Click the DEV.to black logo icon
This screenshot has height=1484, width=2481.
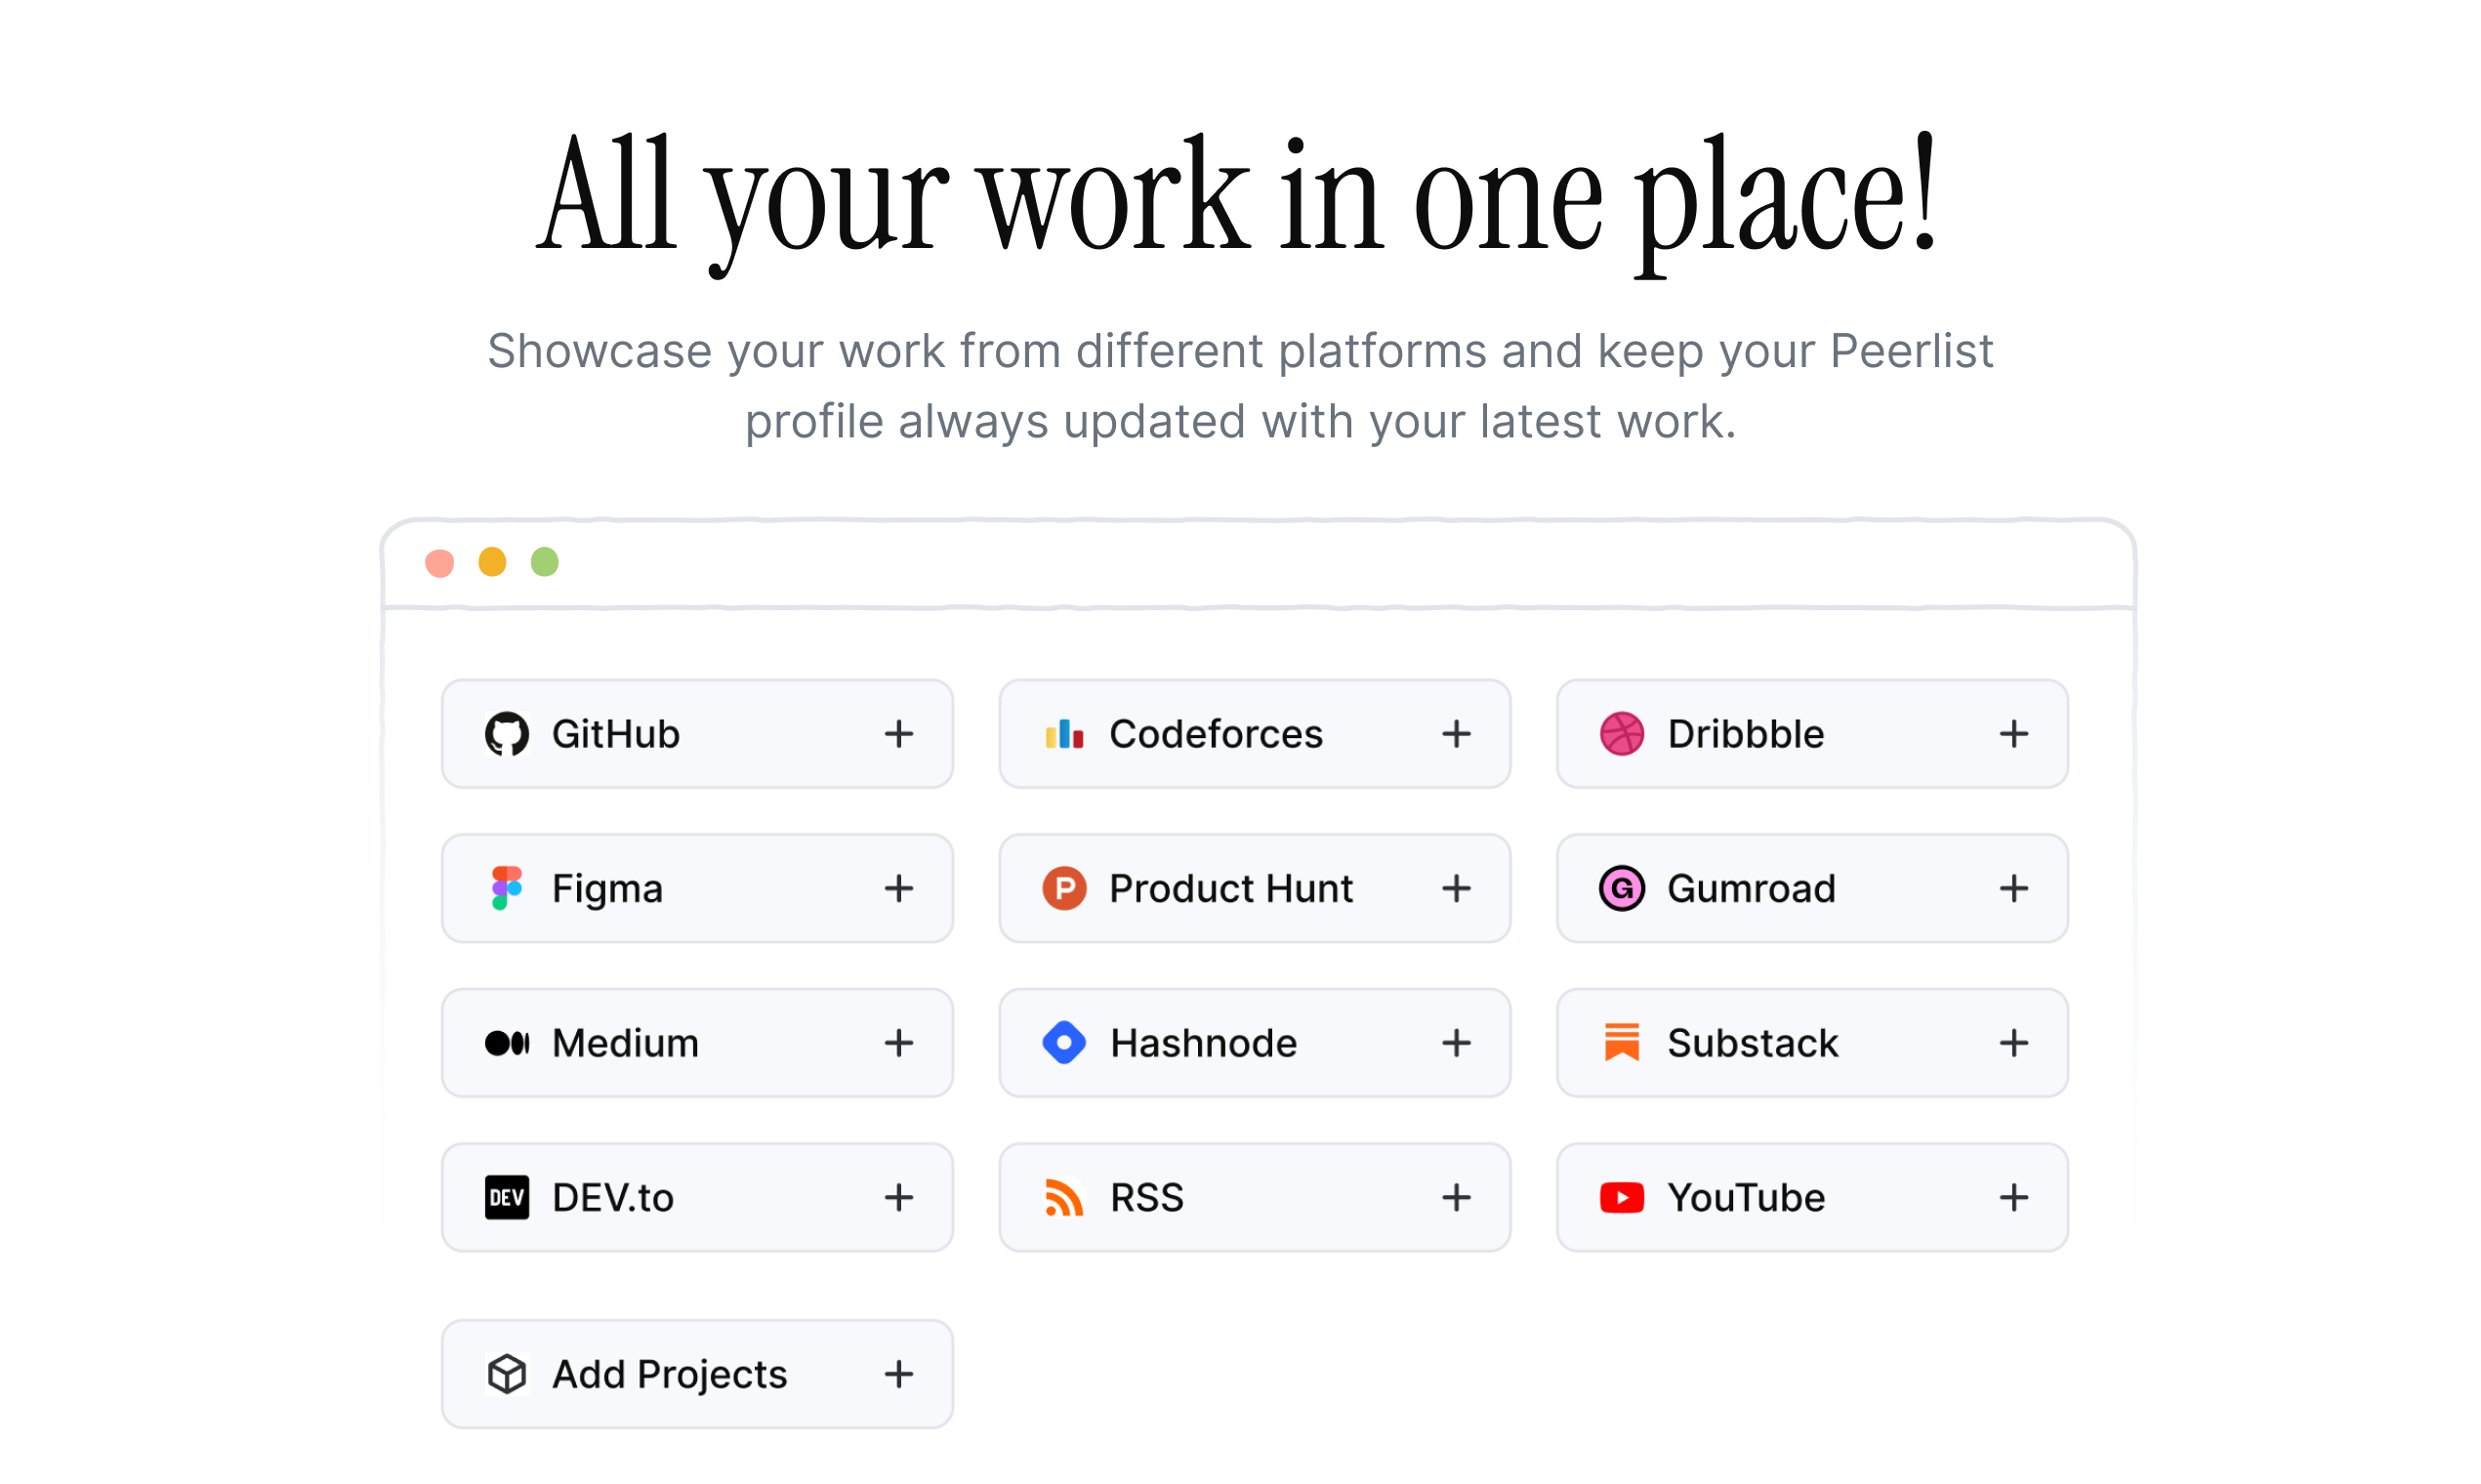click(507, 1197)
